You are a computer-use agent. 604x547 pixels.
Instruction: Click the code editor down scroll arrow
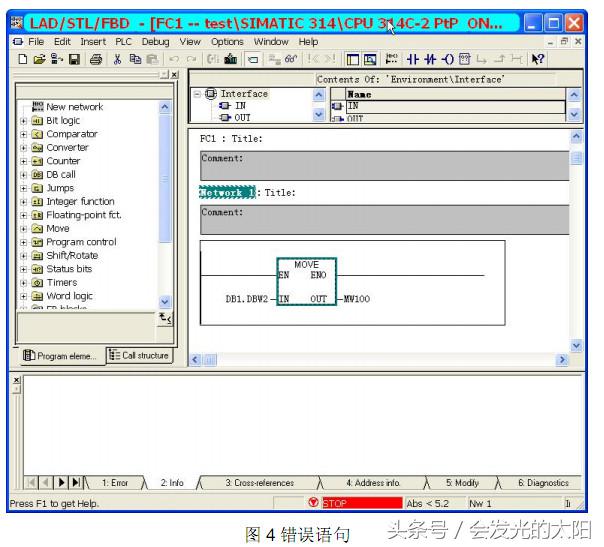(576, 346)
